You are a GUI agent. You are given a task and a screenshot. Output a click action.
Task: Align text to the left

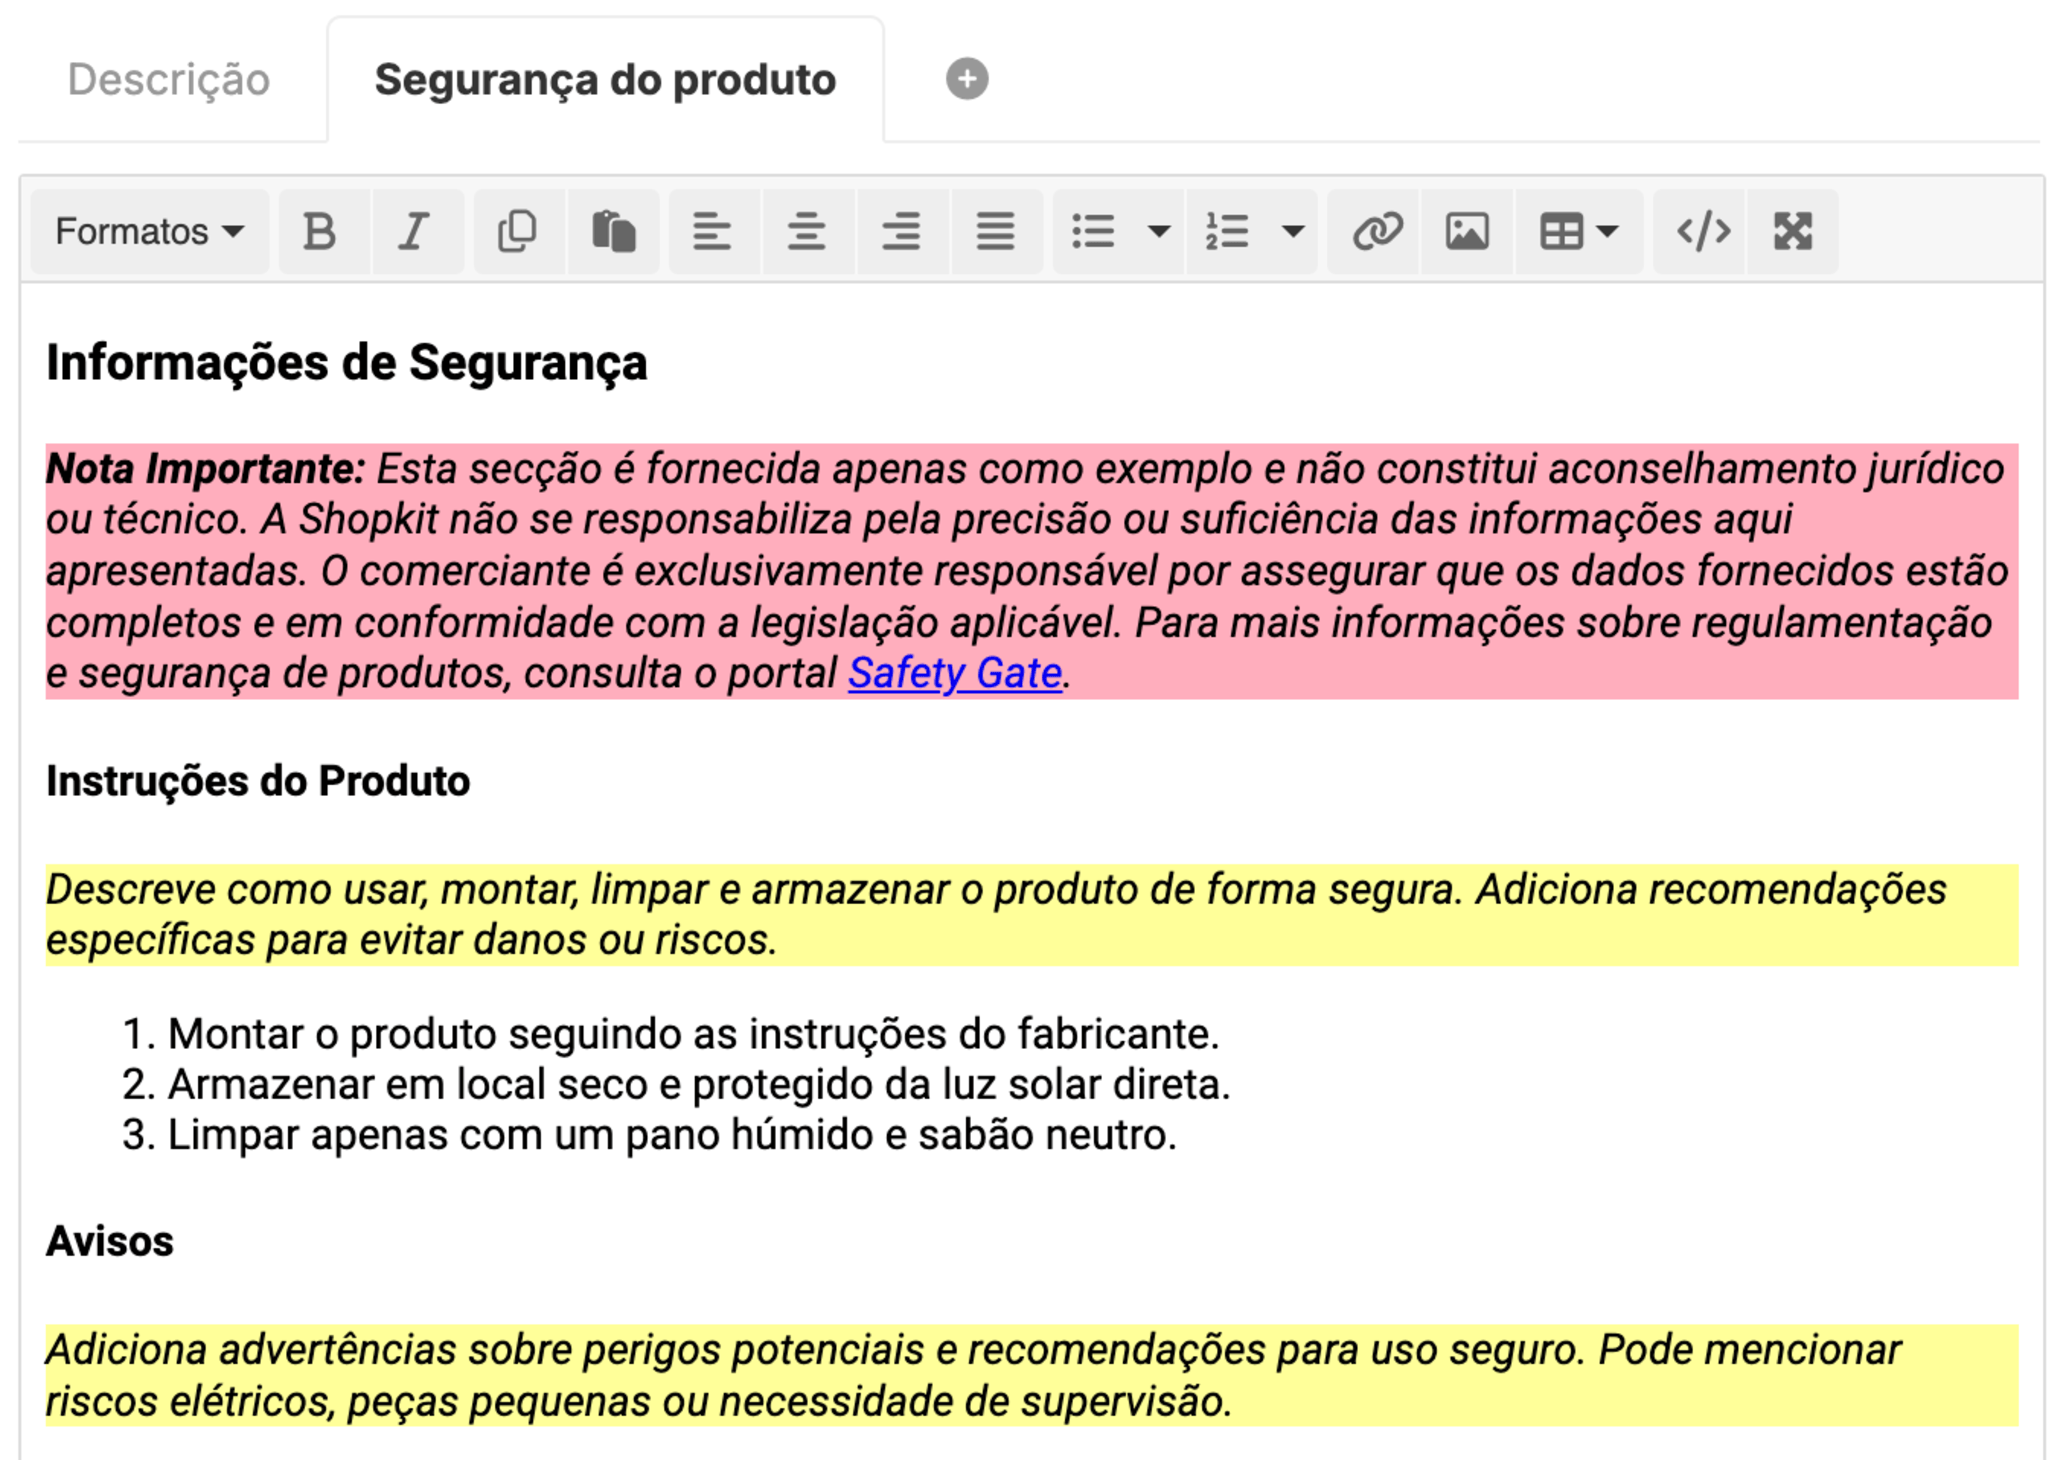712,232
